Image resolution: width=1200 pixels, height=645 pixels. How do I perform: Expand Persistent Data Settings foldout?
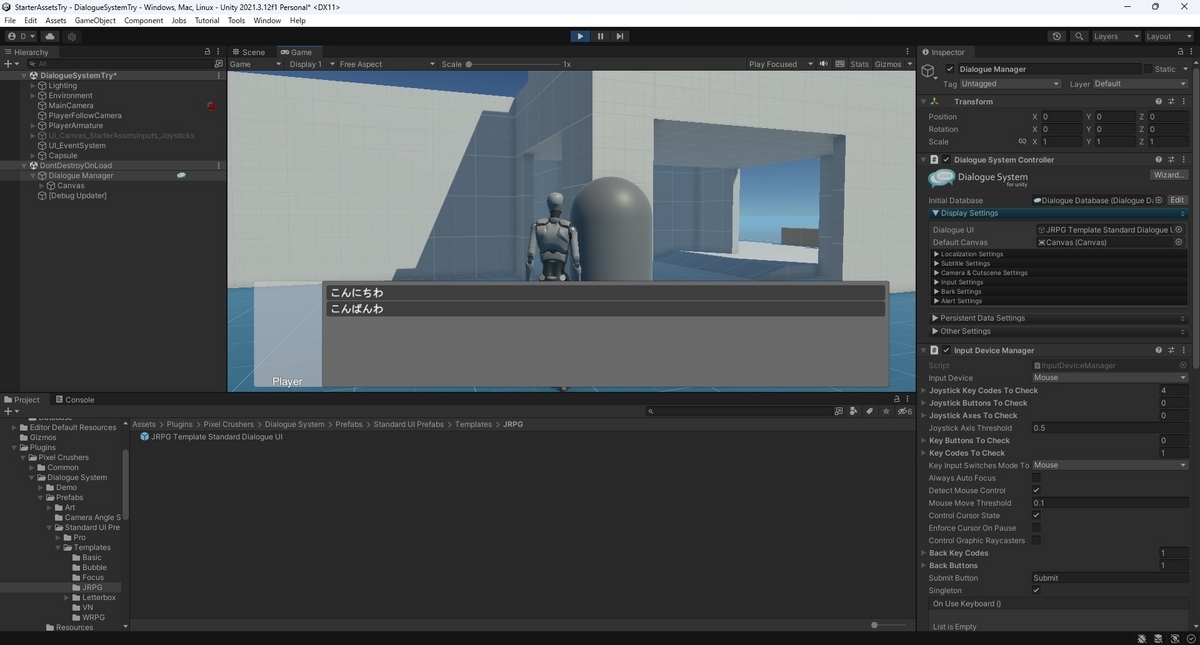tap(1058, 318)
